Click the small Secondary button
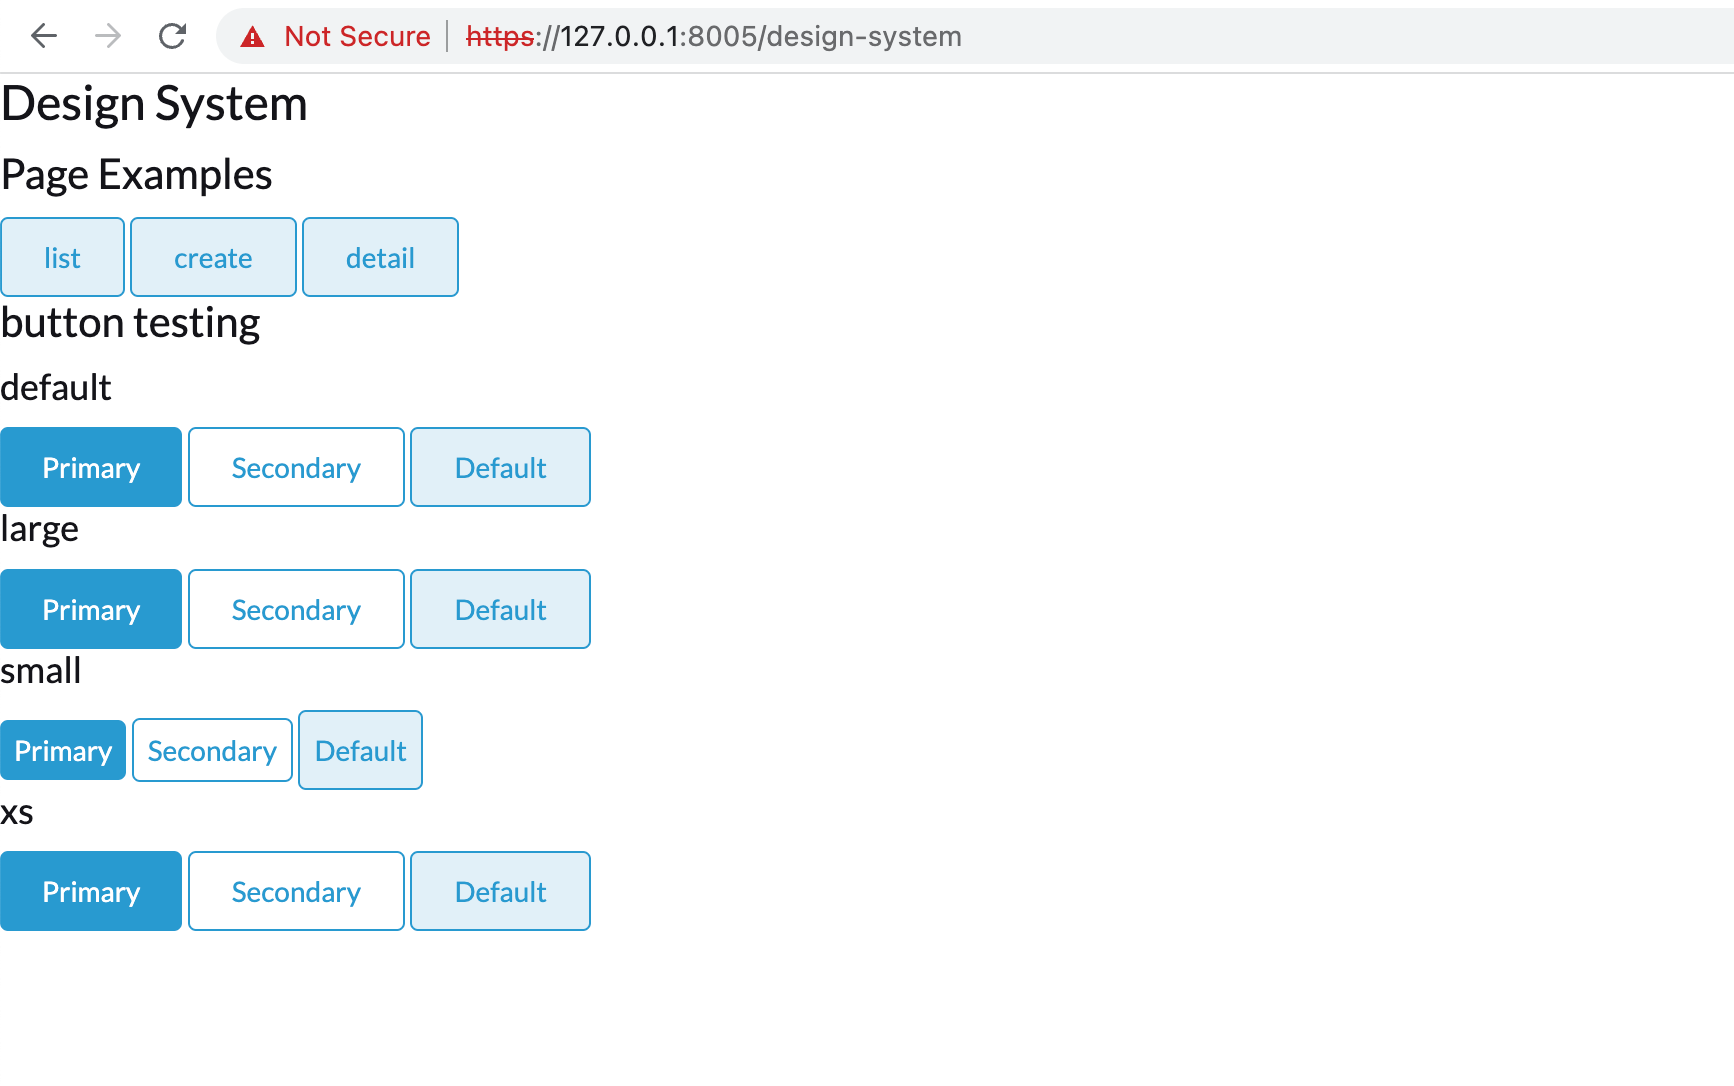Image resolution: width=1734 pixels, height=1086 pixels. 212,750
